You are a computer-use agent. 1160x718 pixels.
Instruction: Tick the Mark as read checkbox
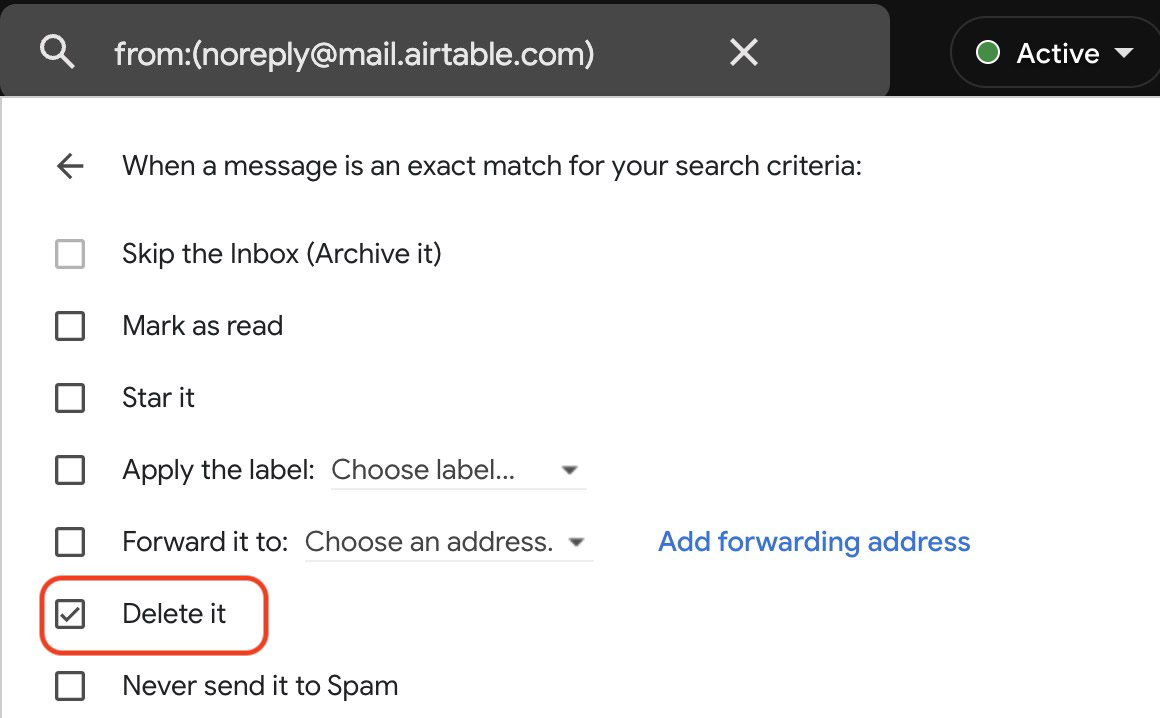[x=70, y=326]
